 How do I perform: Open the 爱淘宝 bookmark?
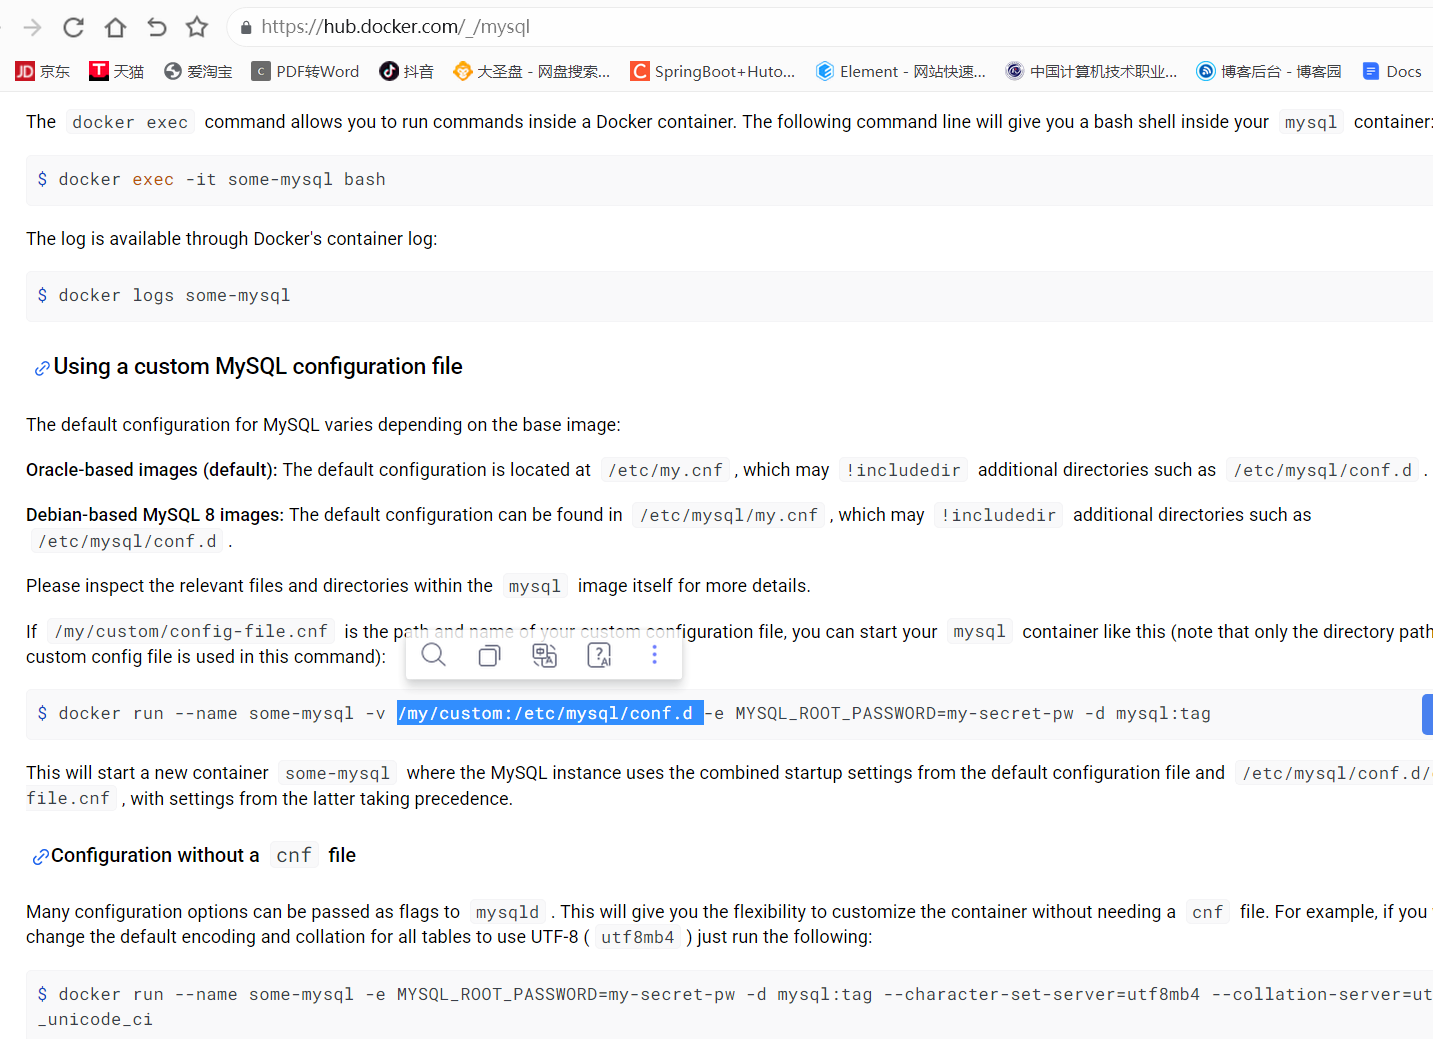(198, 71)
